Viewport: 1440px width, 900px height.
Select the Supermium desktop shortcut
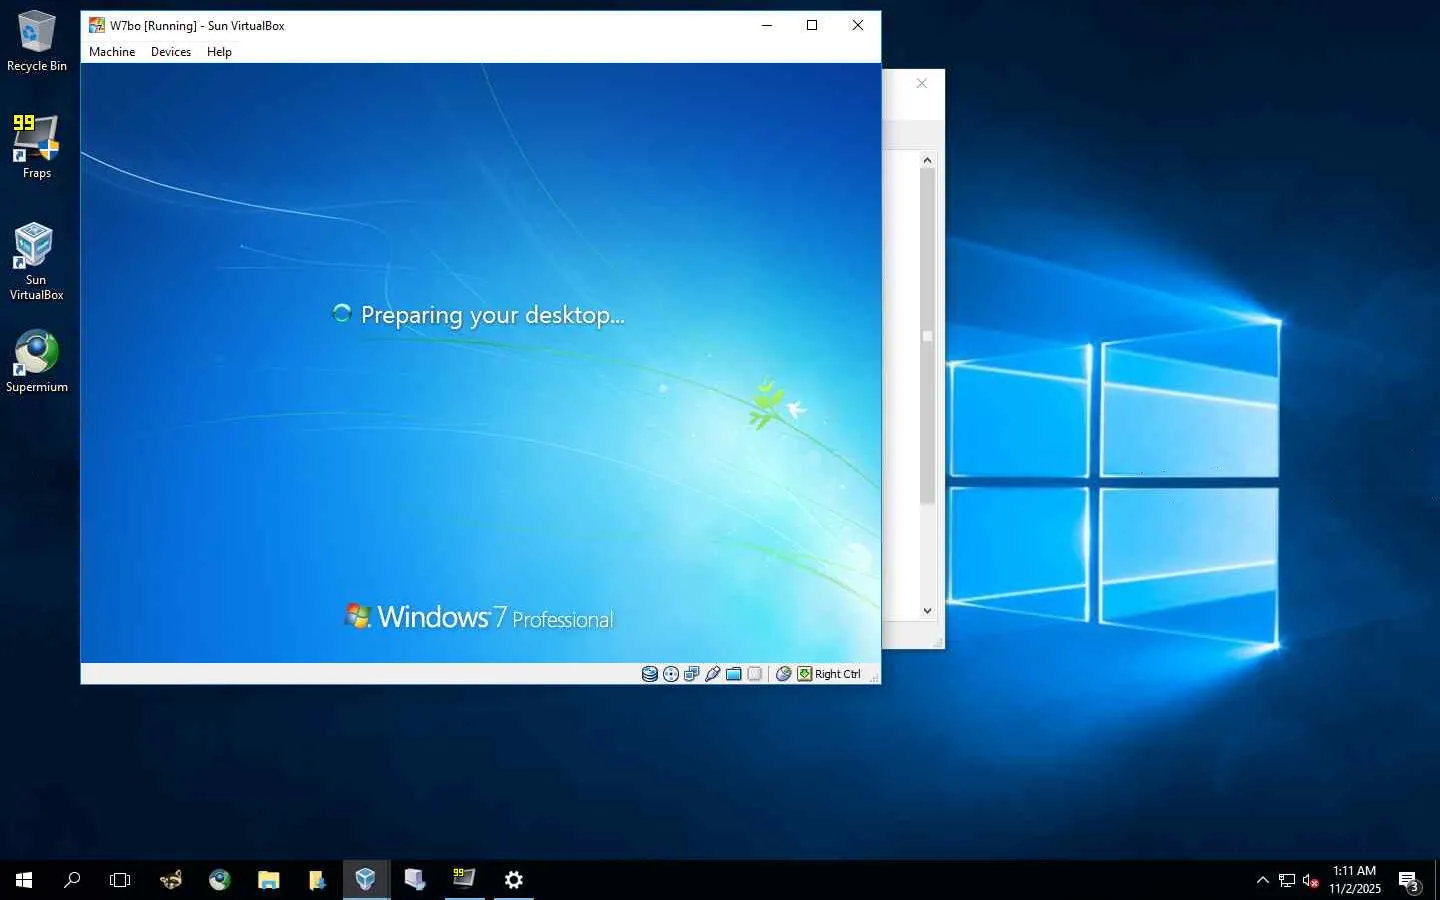37,361
